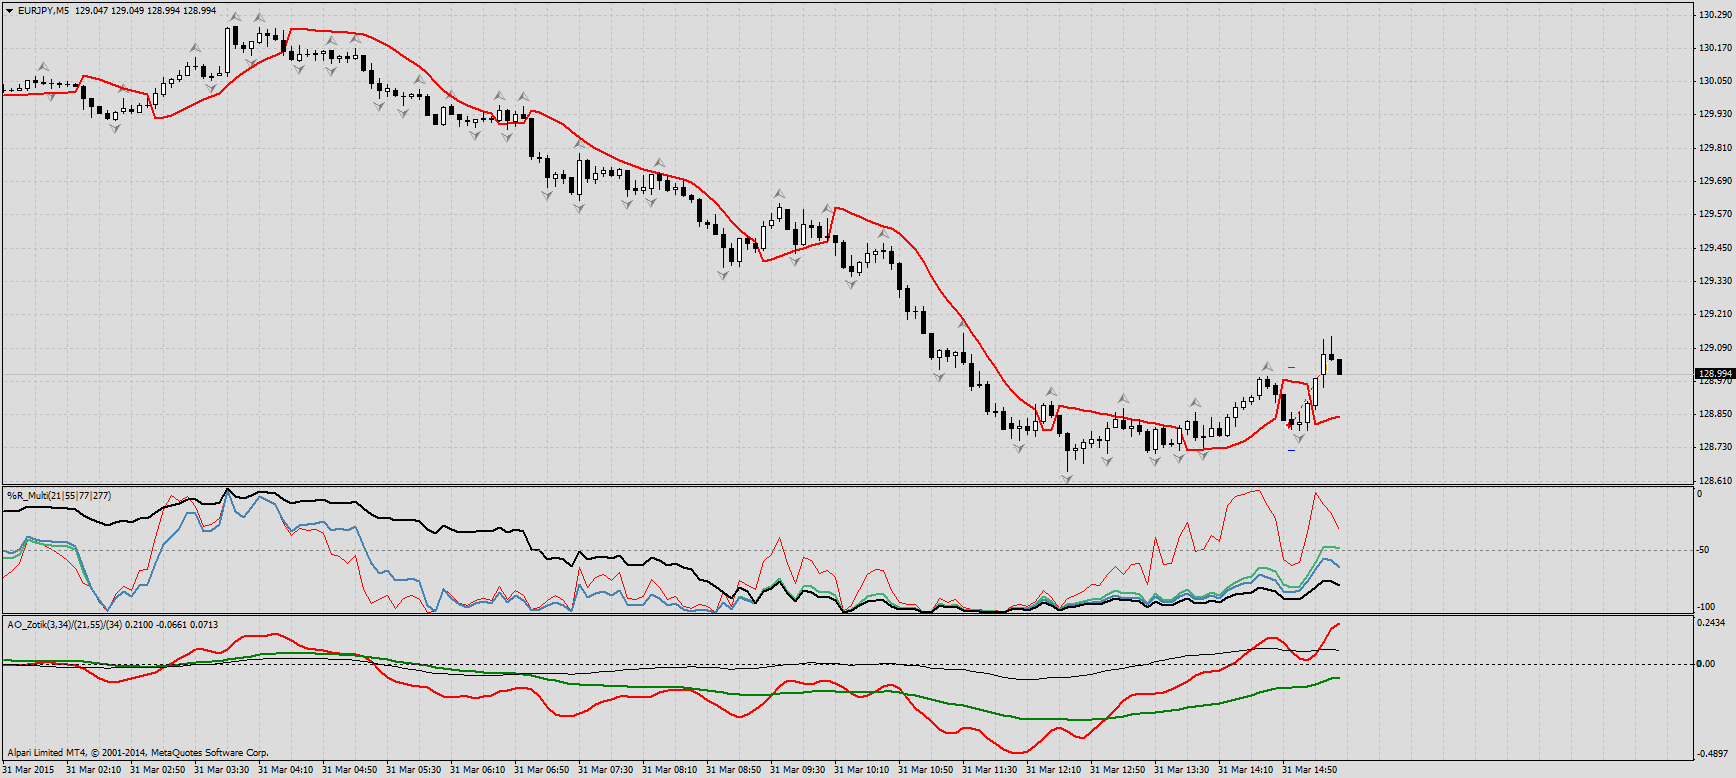Viewport: 1736px width, 778px height.
Task: Click the small blue dash mark below recent candles
Action: [x=1291, y=450]
